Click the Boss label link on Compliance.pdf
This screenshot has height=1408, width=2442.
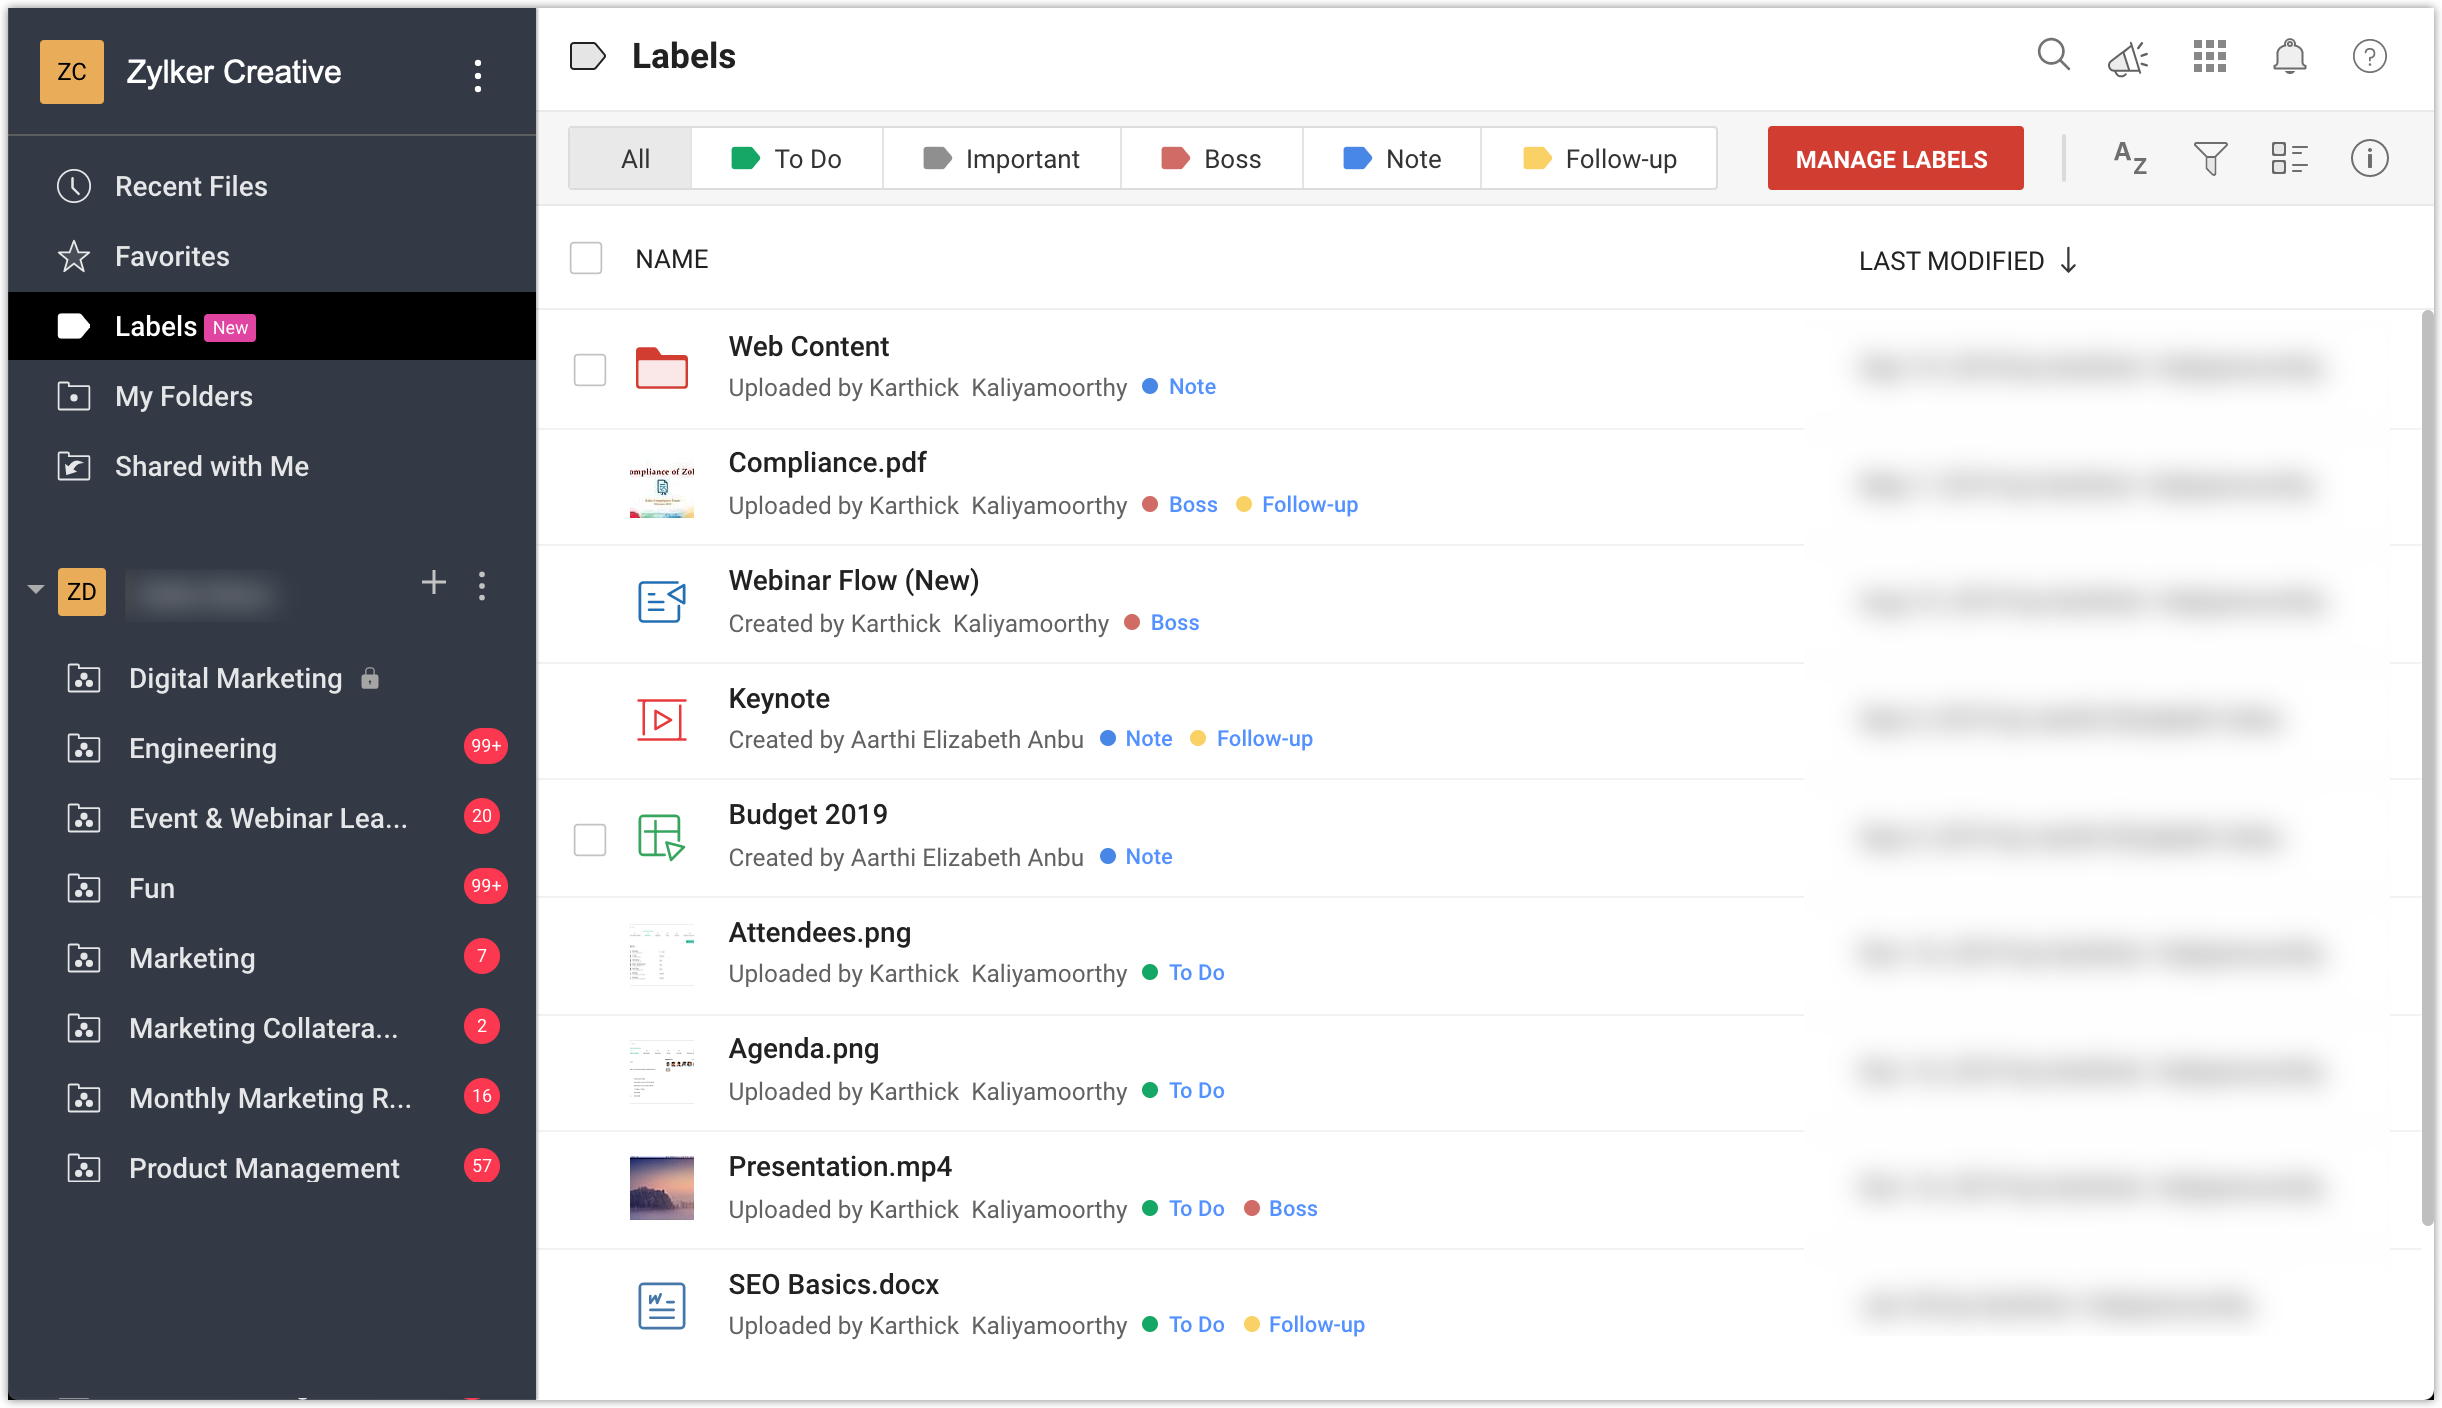pyautogui.click(x=1193, y=505)
